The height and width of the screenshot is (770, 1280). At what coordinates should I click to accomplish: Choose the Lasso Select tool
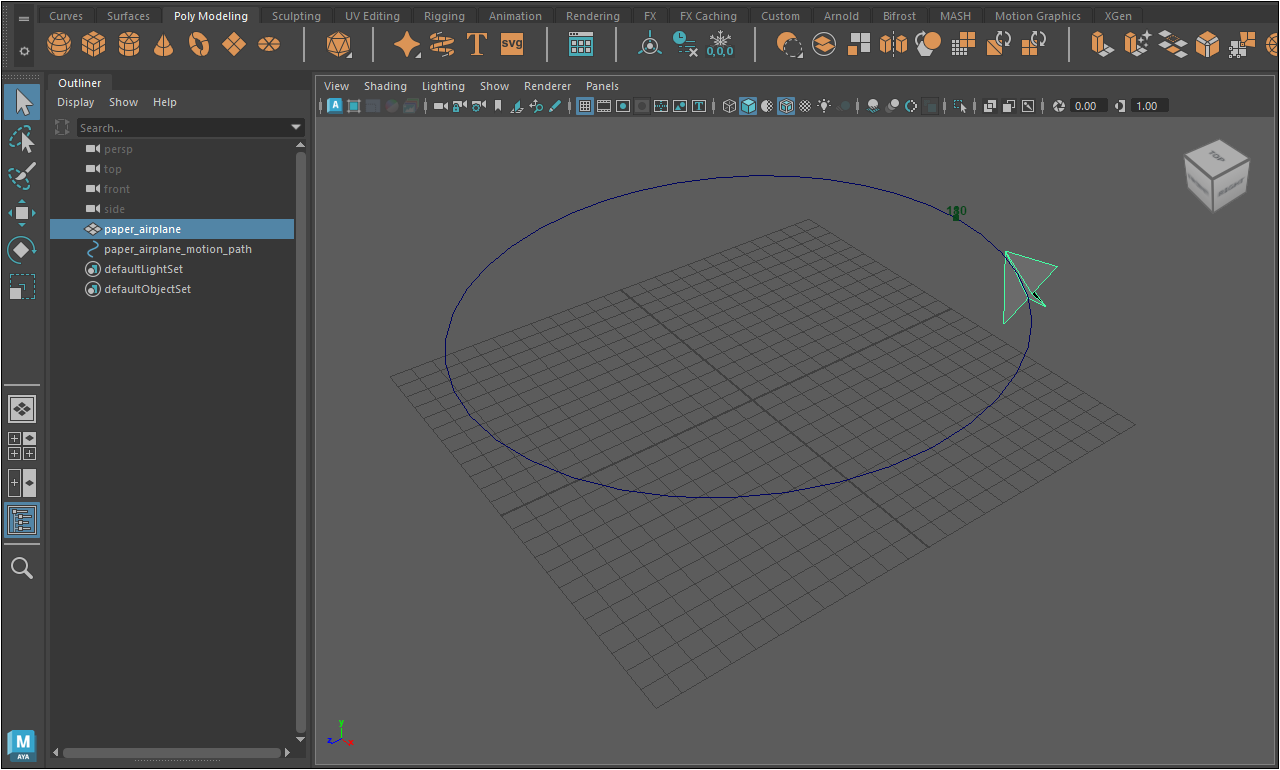pos(22,140)
